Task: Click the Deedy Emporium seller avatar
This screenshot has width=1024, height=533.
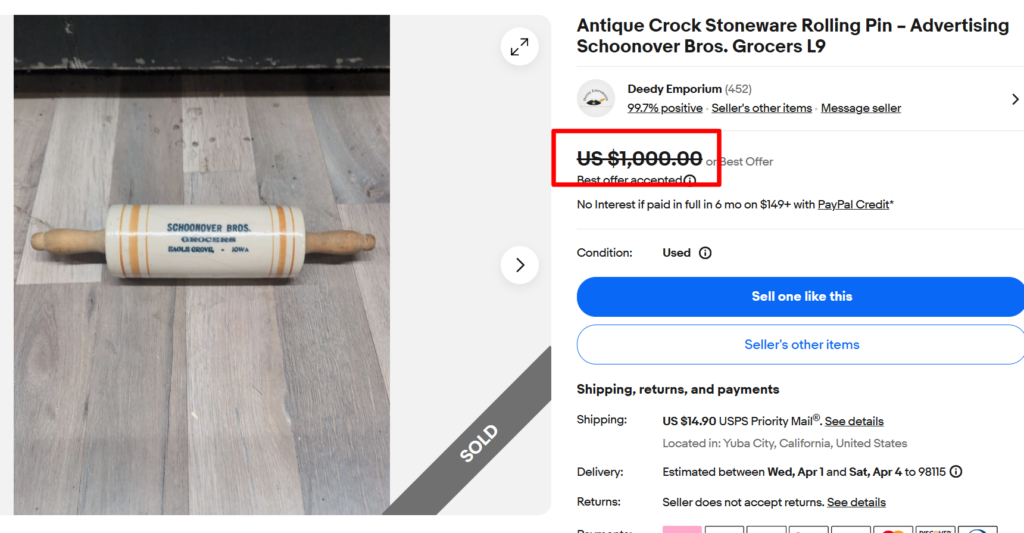Action: [596, 98]
